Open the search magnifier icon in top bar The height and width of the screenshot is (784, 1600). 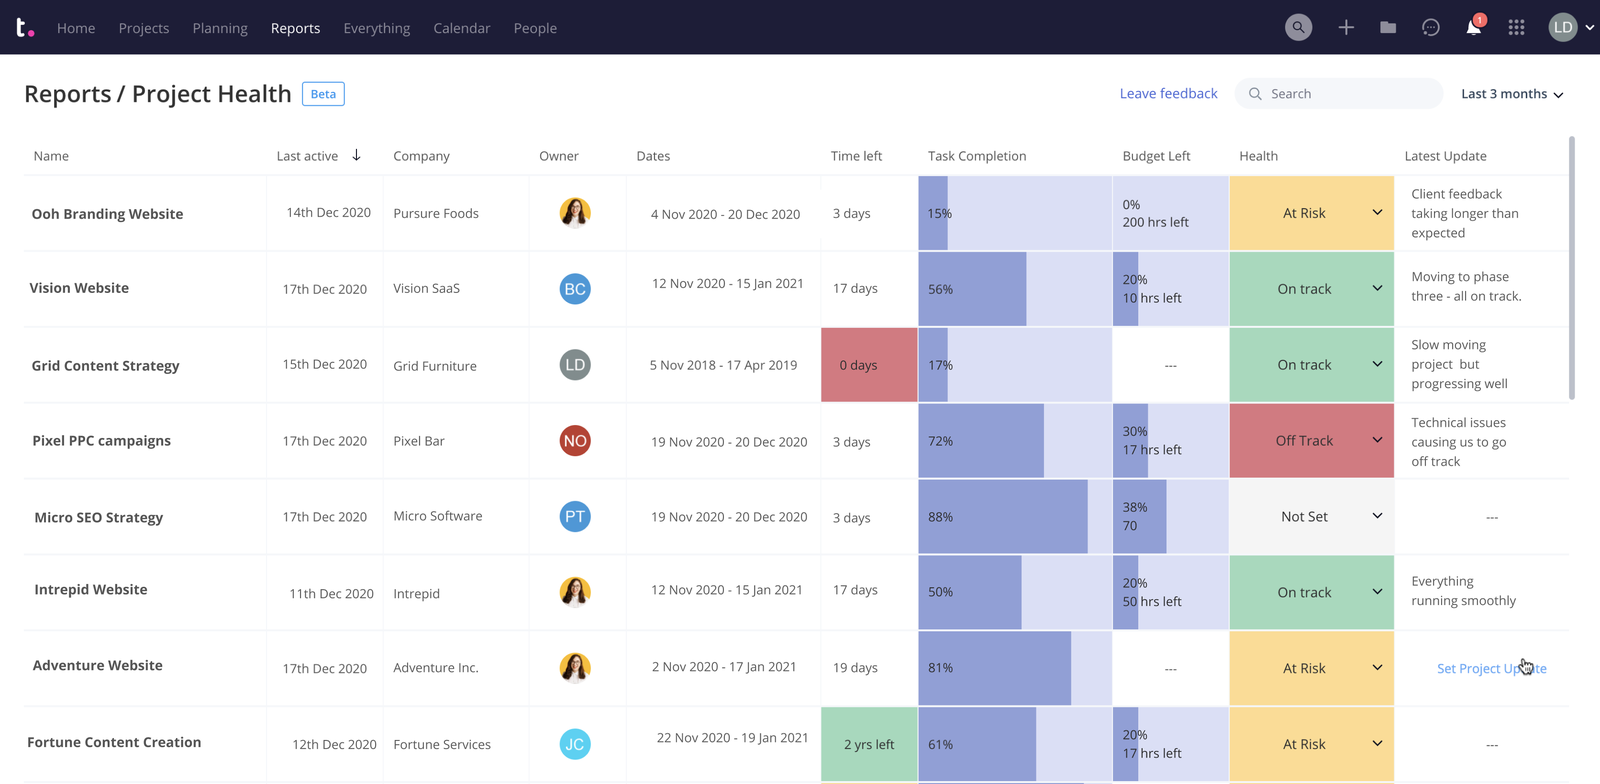pos(1298,27)
